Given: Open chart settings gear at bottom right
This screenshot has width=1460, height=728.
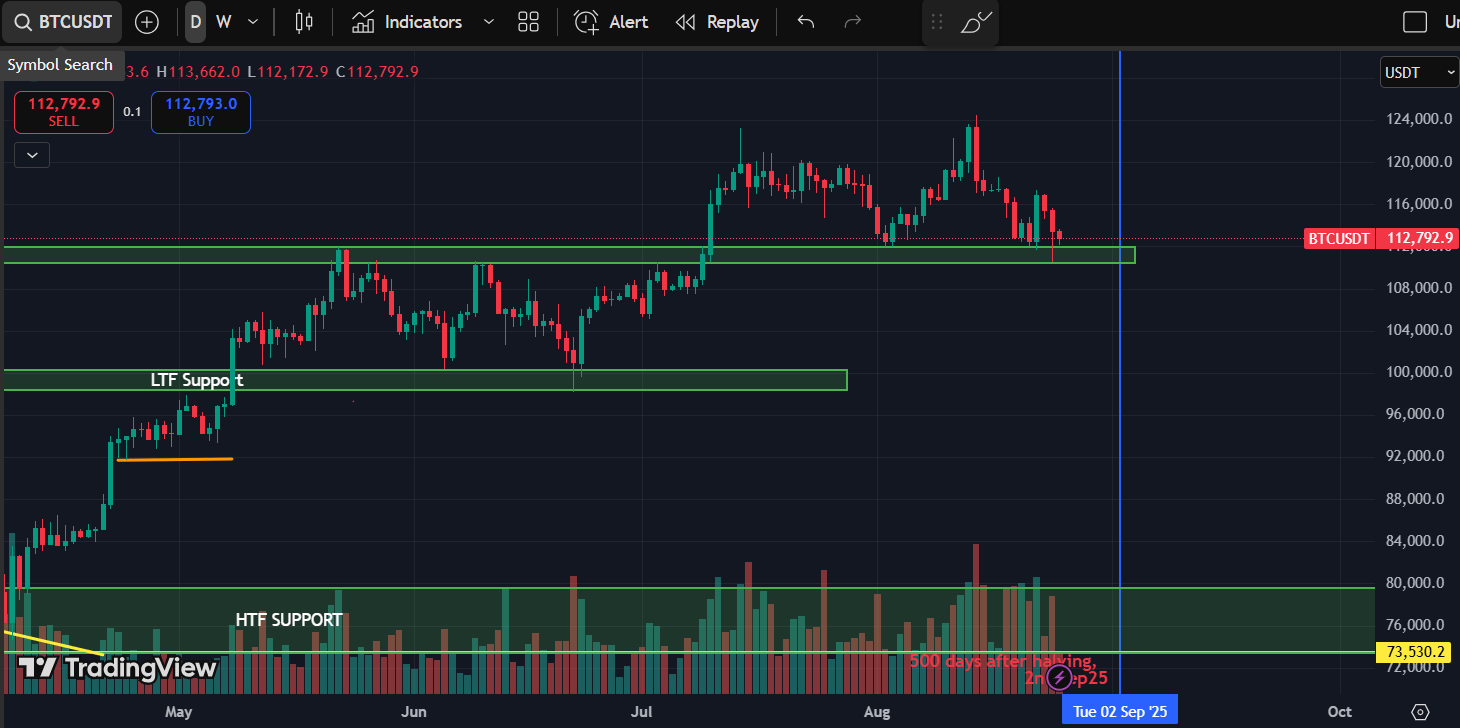Looking at the screenshot, I should point(1420,712).
